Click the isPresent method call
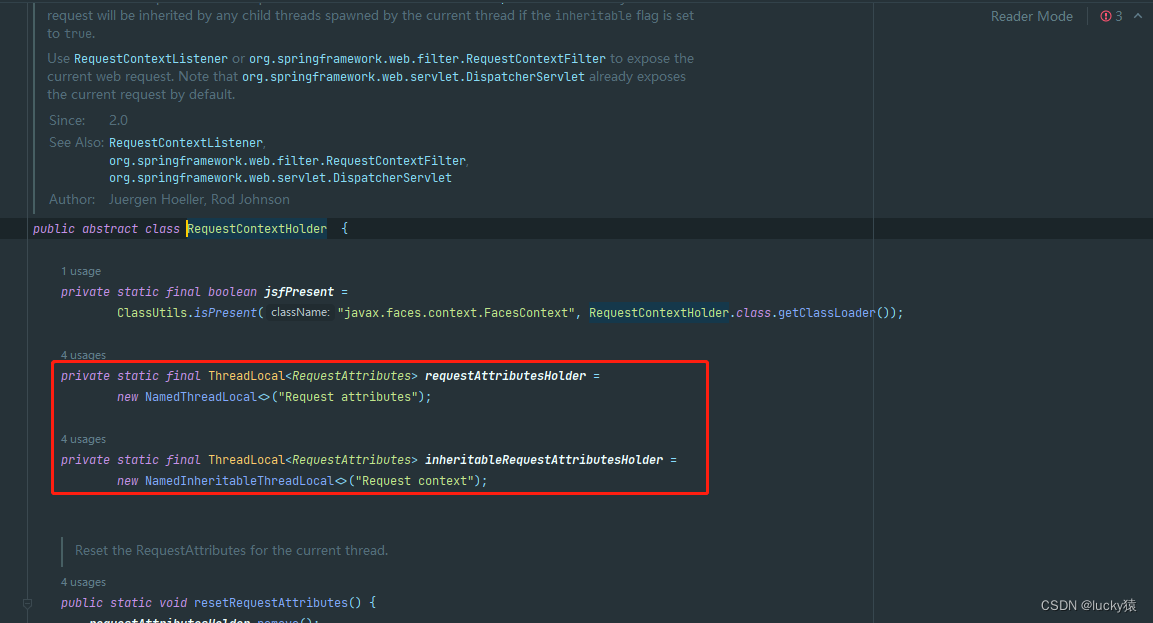Viewport: 1153px width, 623px height. (226, 313)
